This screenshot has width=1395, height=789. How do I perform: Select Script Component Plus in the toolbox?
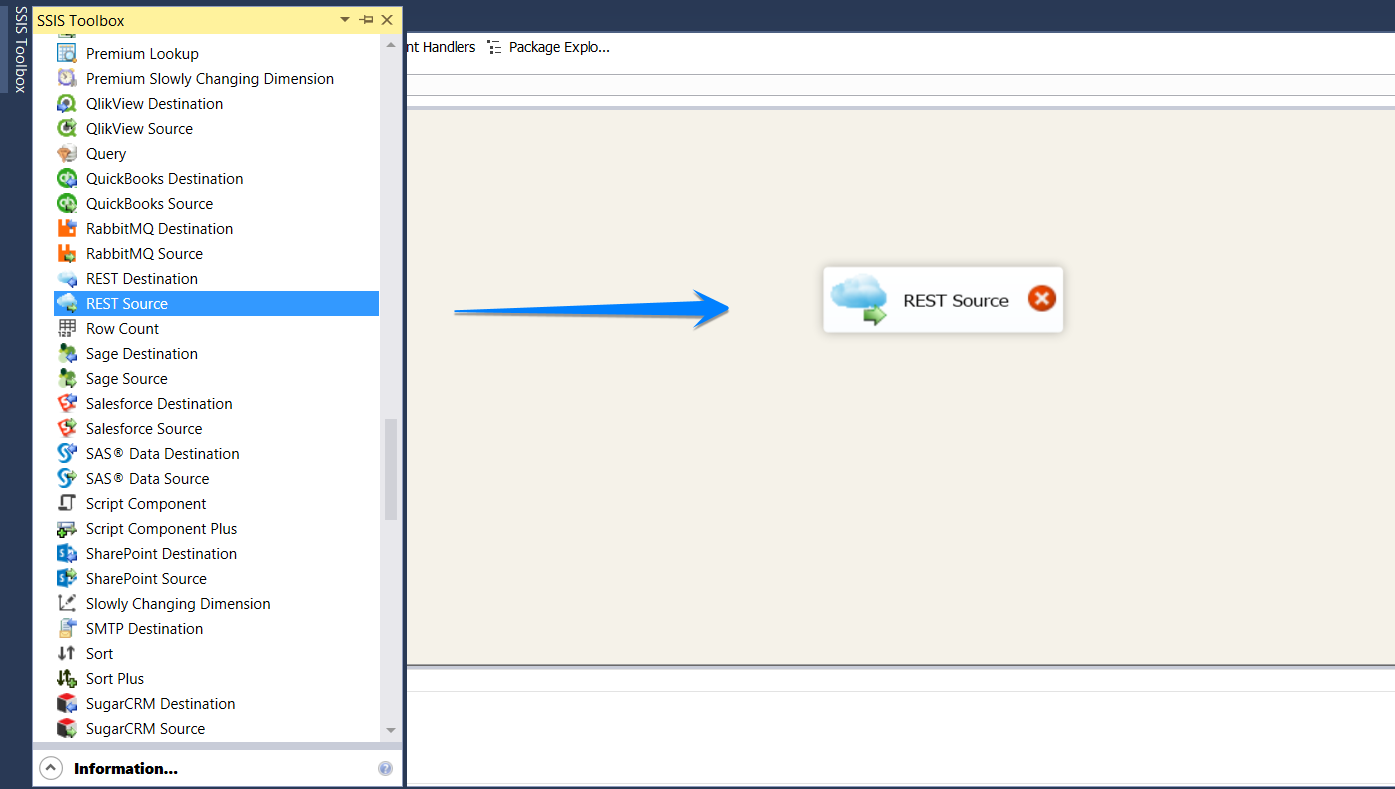coord(161,529)
